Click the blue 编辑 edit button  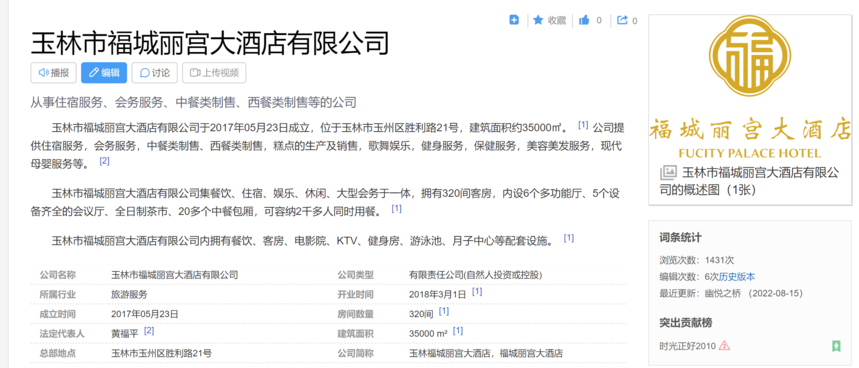click(104, 73)
